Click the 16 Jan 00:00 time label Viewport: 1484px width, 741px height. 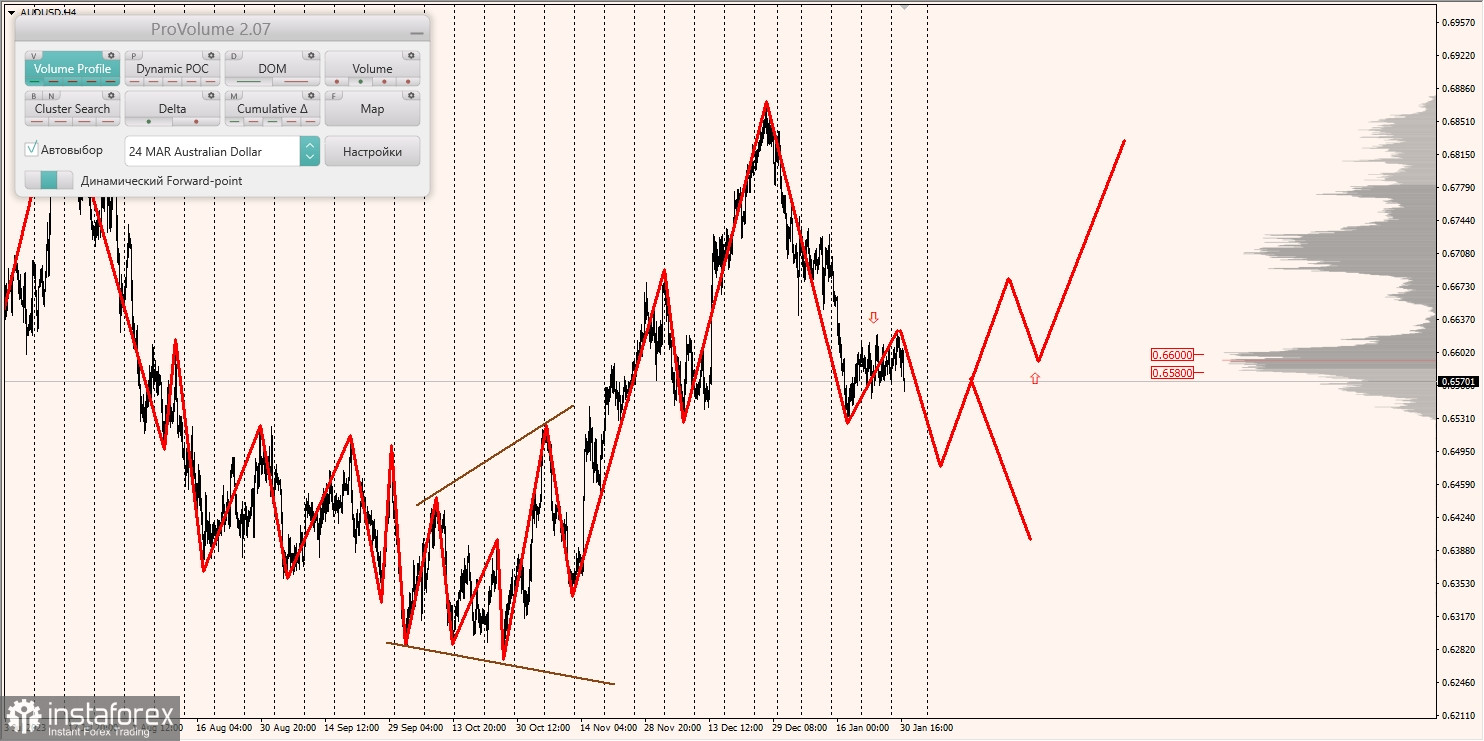(x=862, y=727)
